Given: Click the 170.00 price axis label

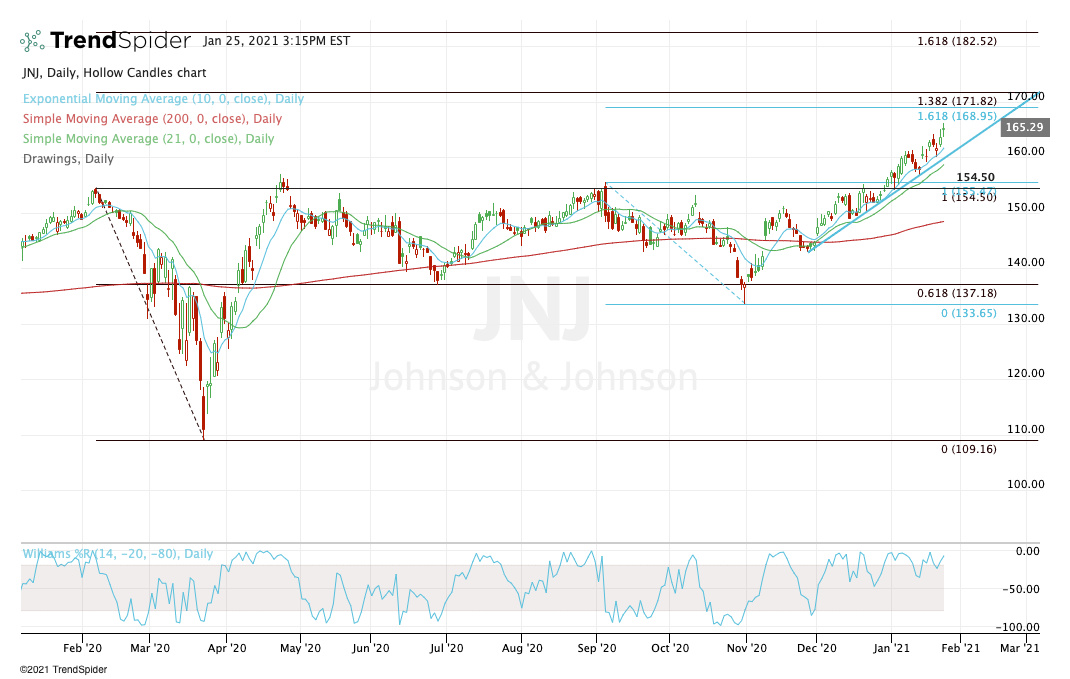Looking at the screenshot, I should (1026, 96).
